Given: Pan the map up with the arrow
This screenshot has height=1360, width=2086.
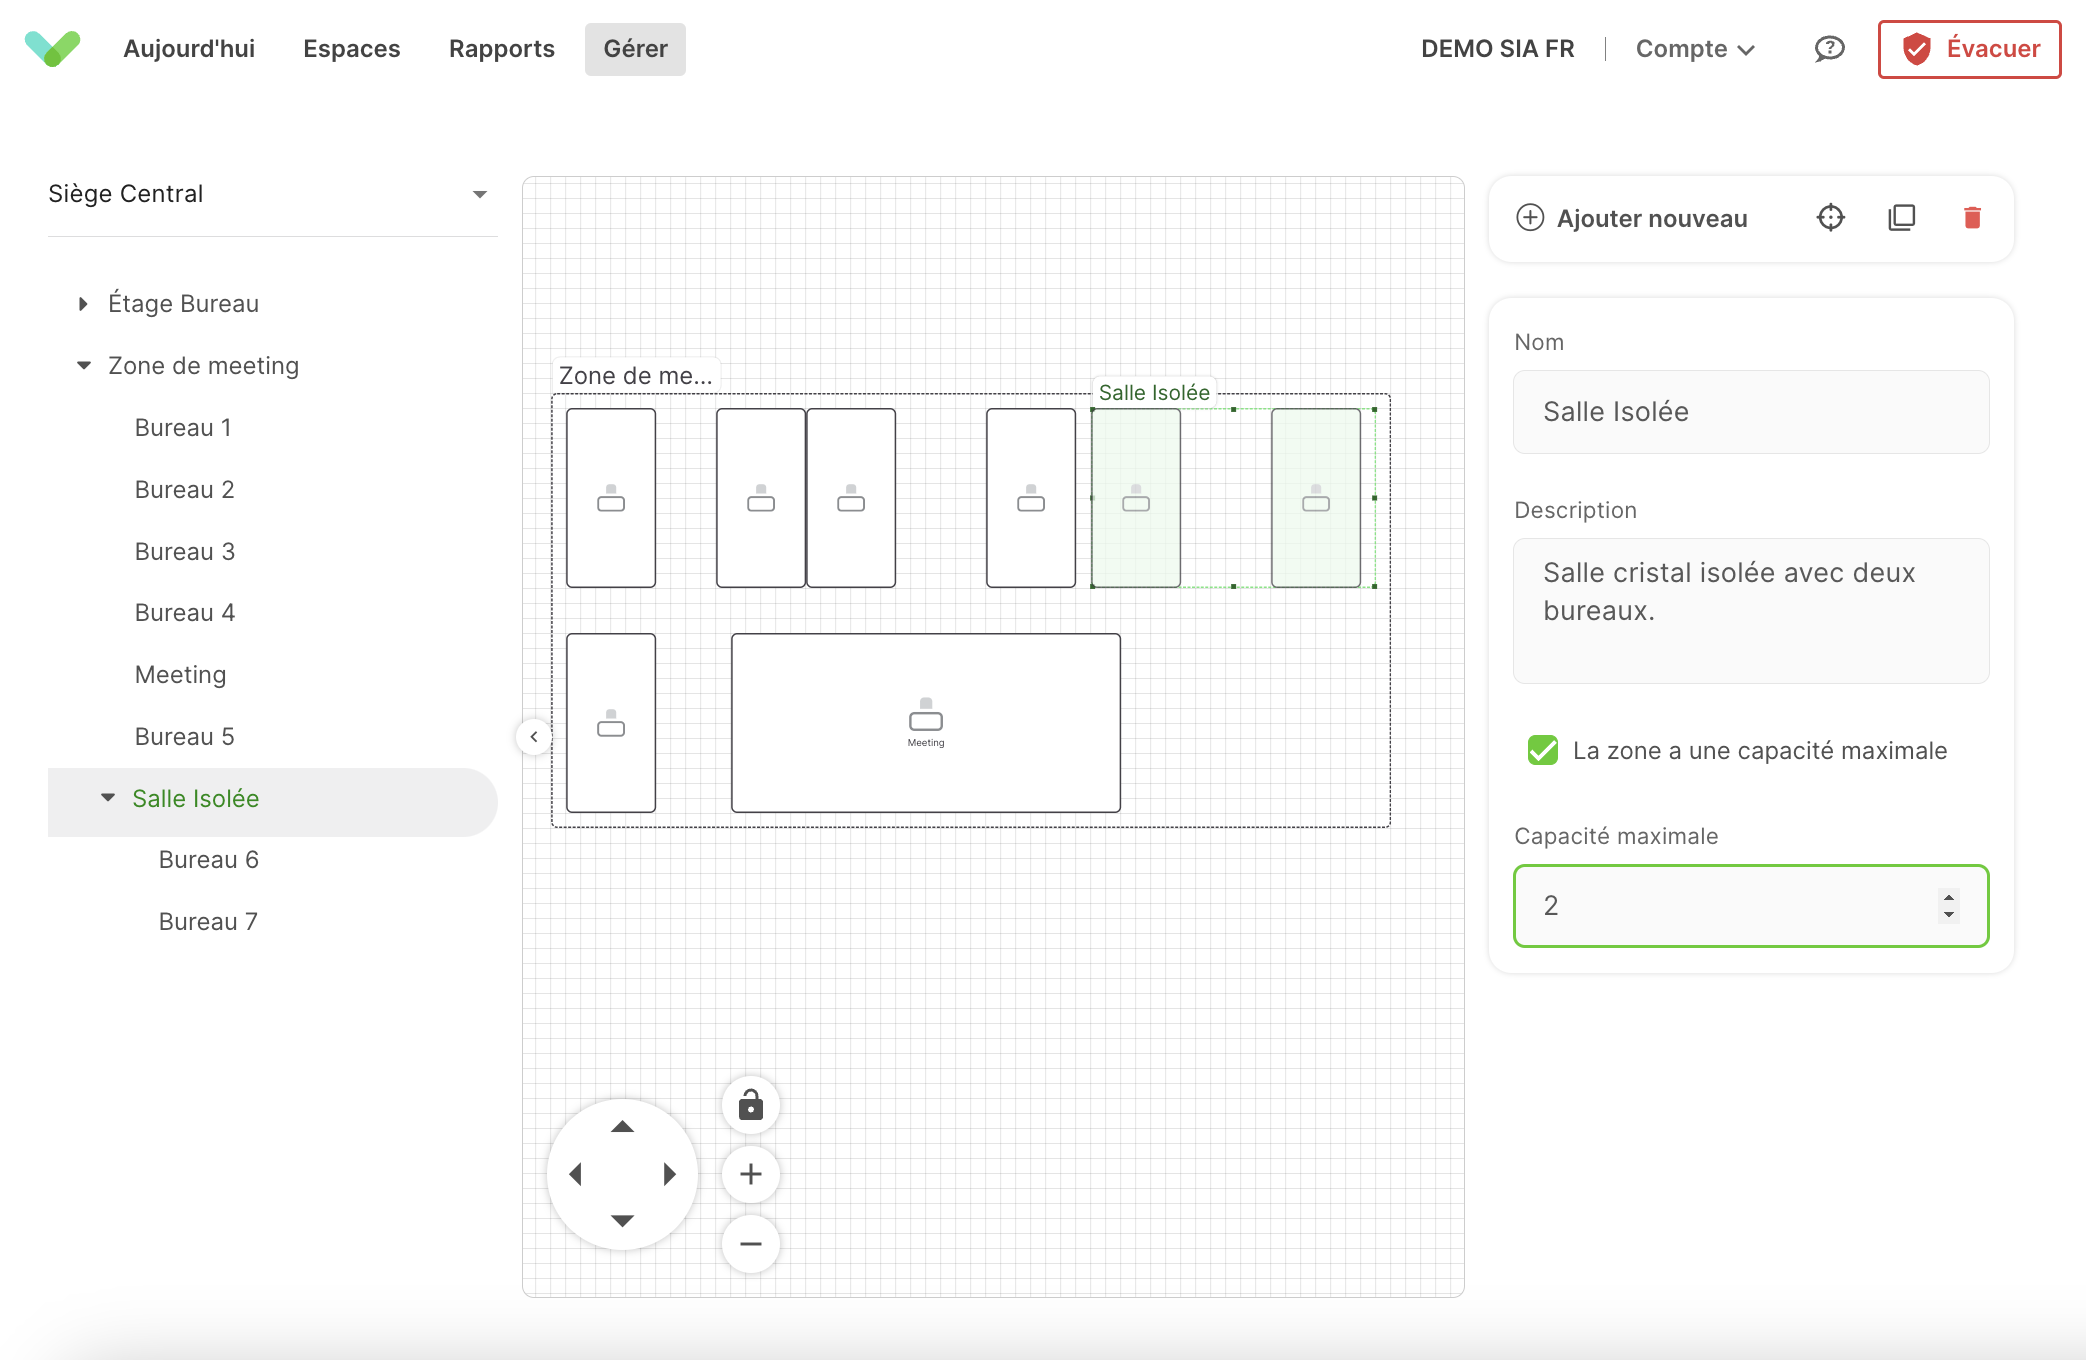Looking at the screenshot, I should click(x=622, y=1127).
